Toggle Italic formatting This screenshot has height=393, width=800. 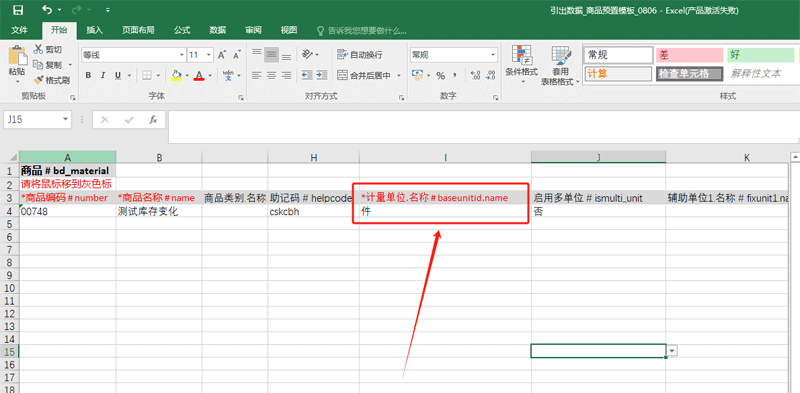(103, 76)
